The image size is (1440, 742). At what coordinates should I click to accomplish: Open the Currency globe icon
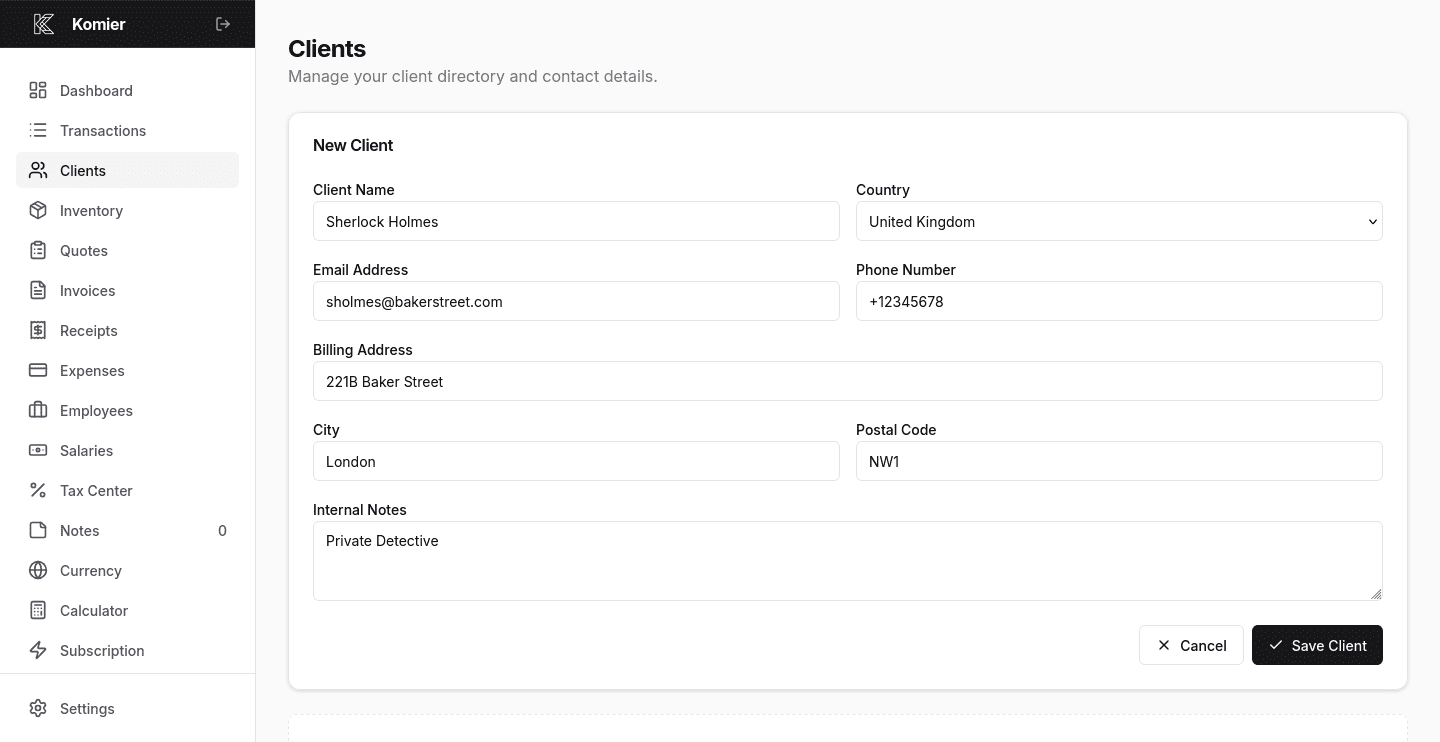pos(38,570)
